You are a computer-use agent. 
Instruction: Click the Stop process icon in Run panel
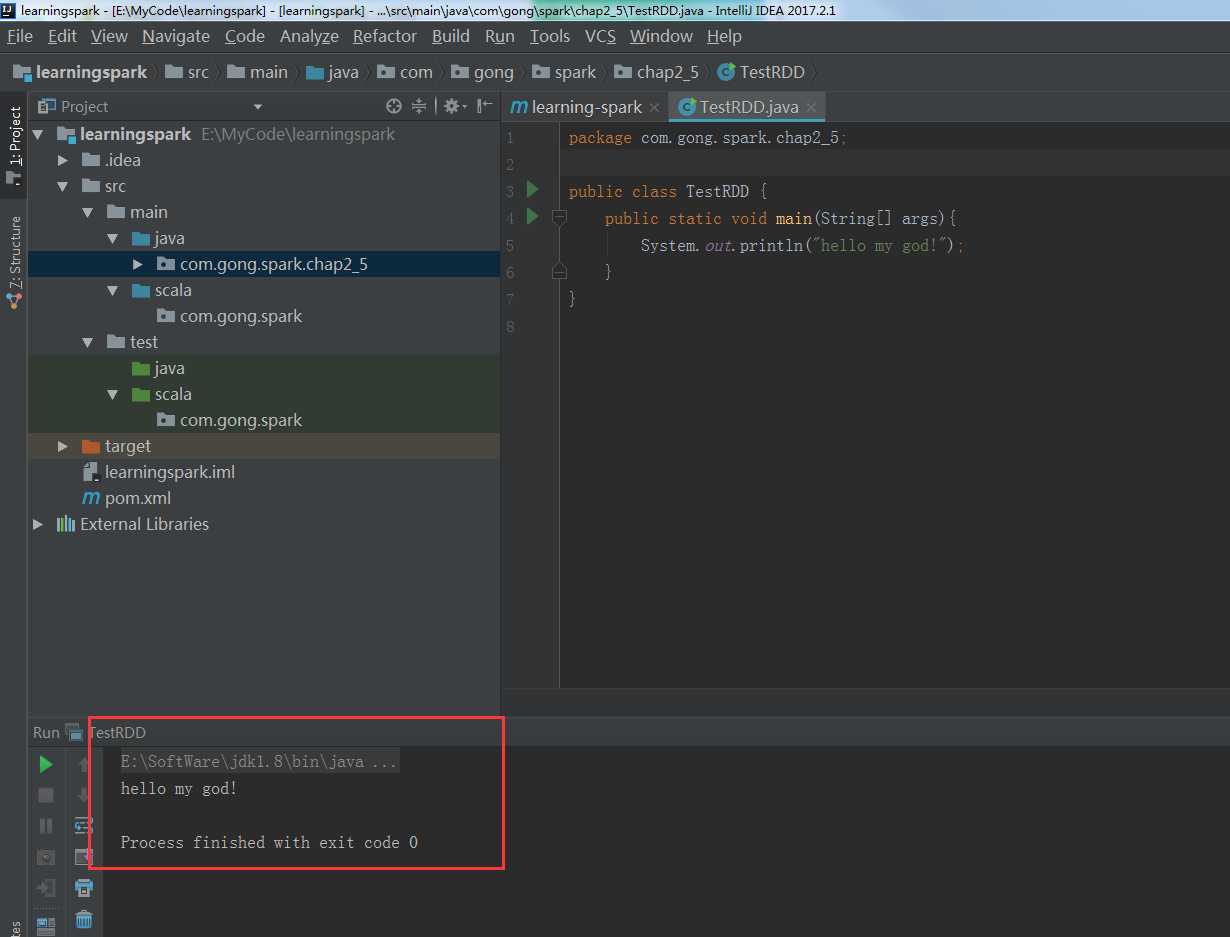[45, 795]
